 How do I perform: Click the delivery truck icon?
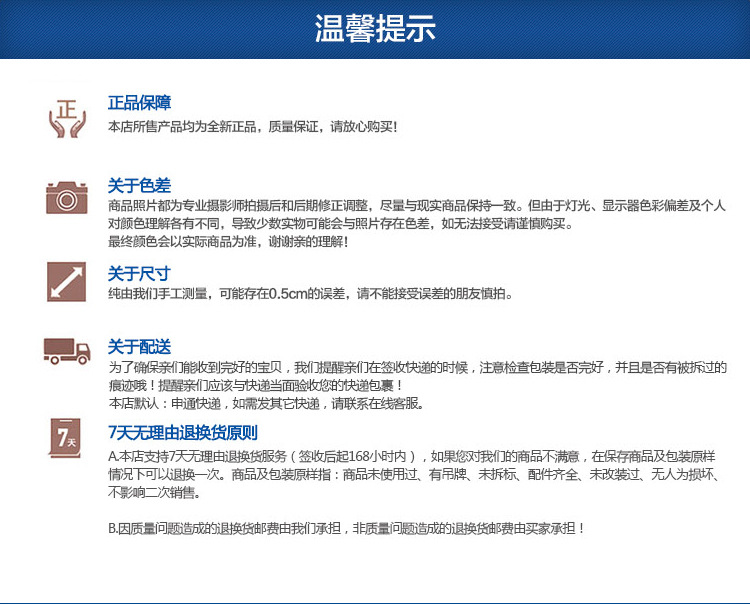pyautogui.click(x=68, y=351)
